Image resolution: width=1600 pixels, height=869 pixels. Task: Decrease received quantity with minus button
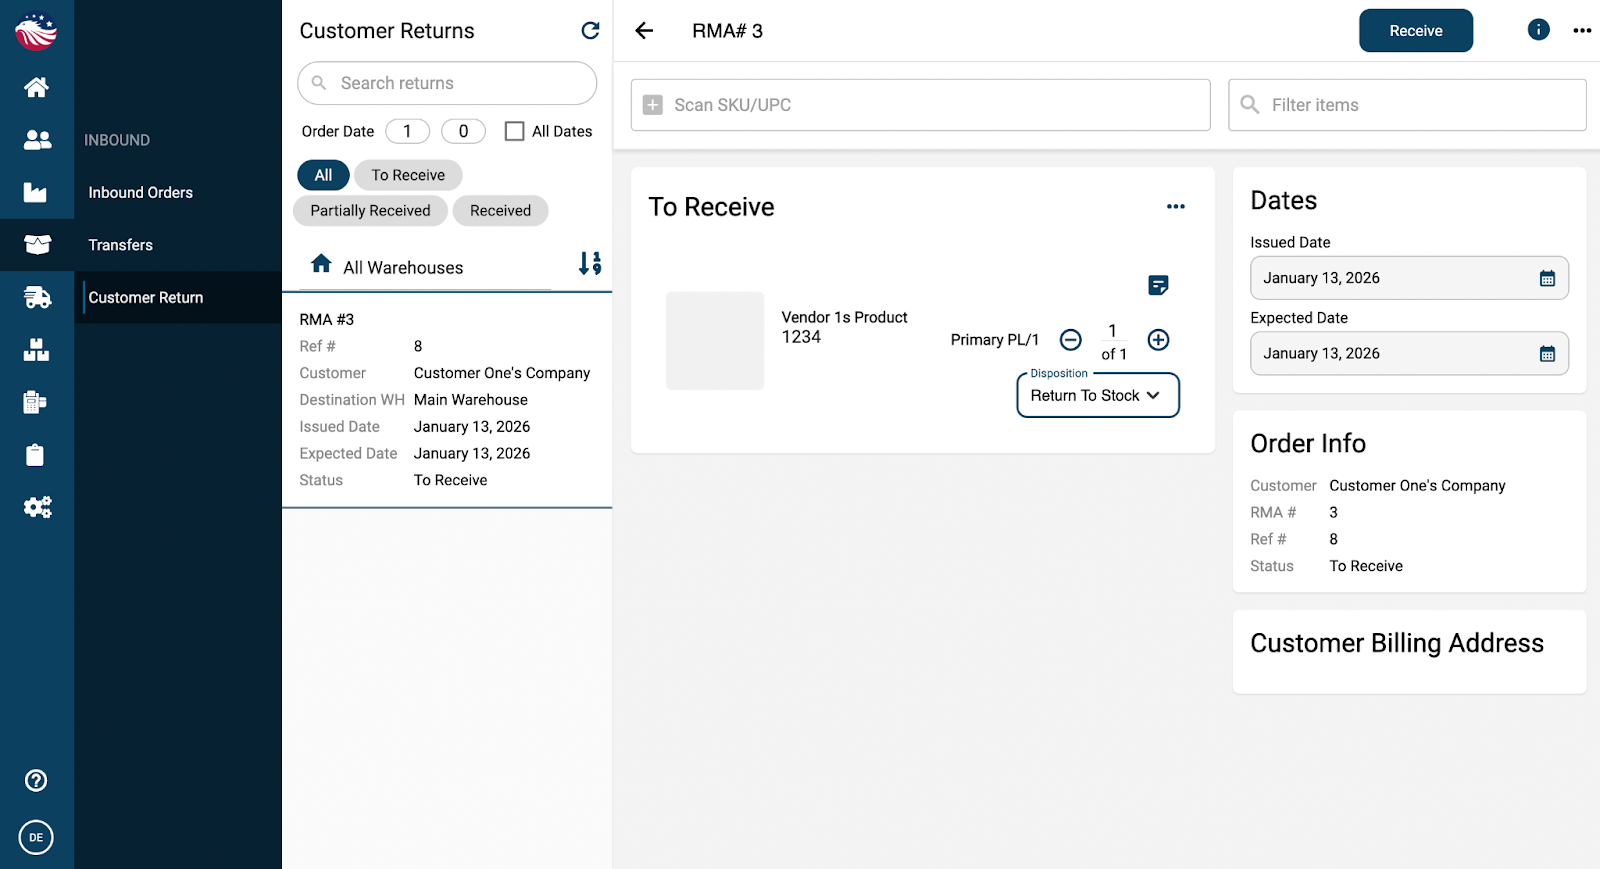[1070, 340]
